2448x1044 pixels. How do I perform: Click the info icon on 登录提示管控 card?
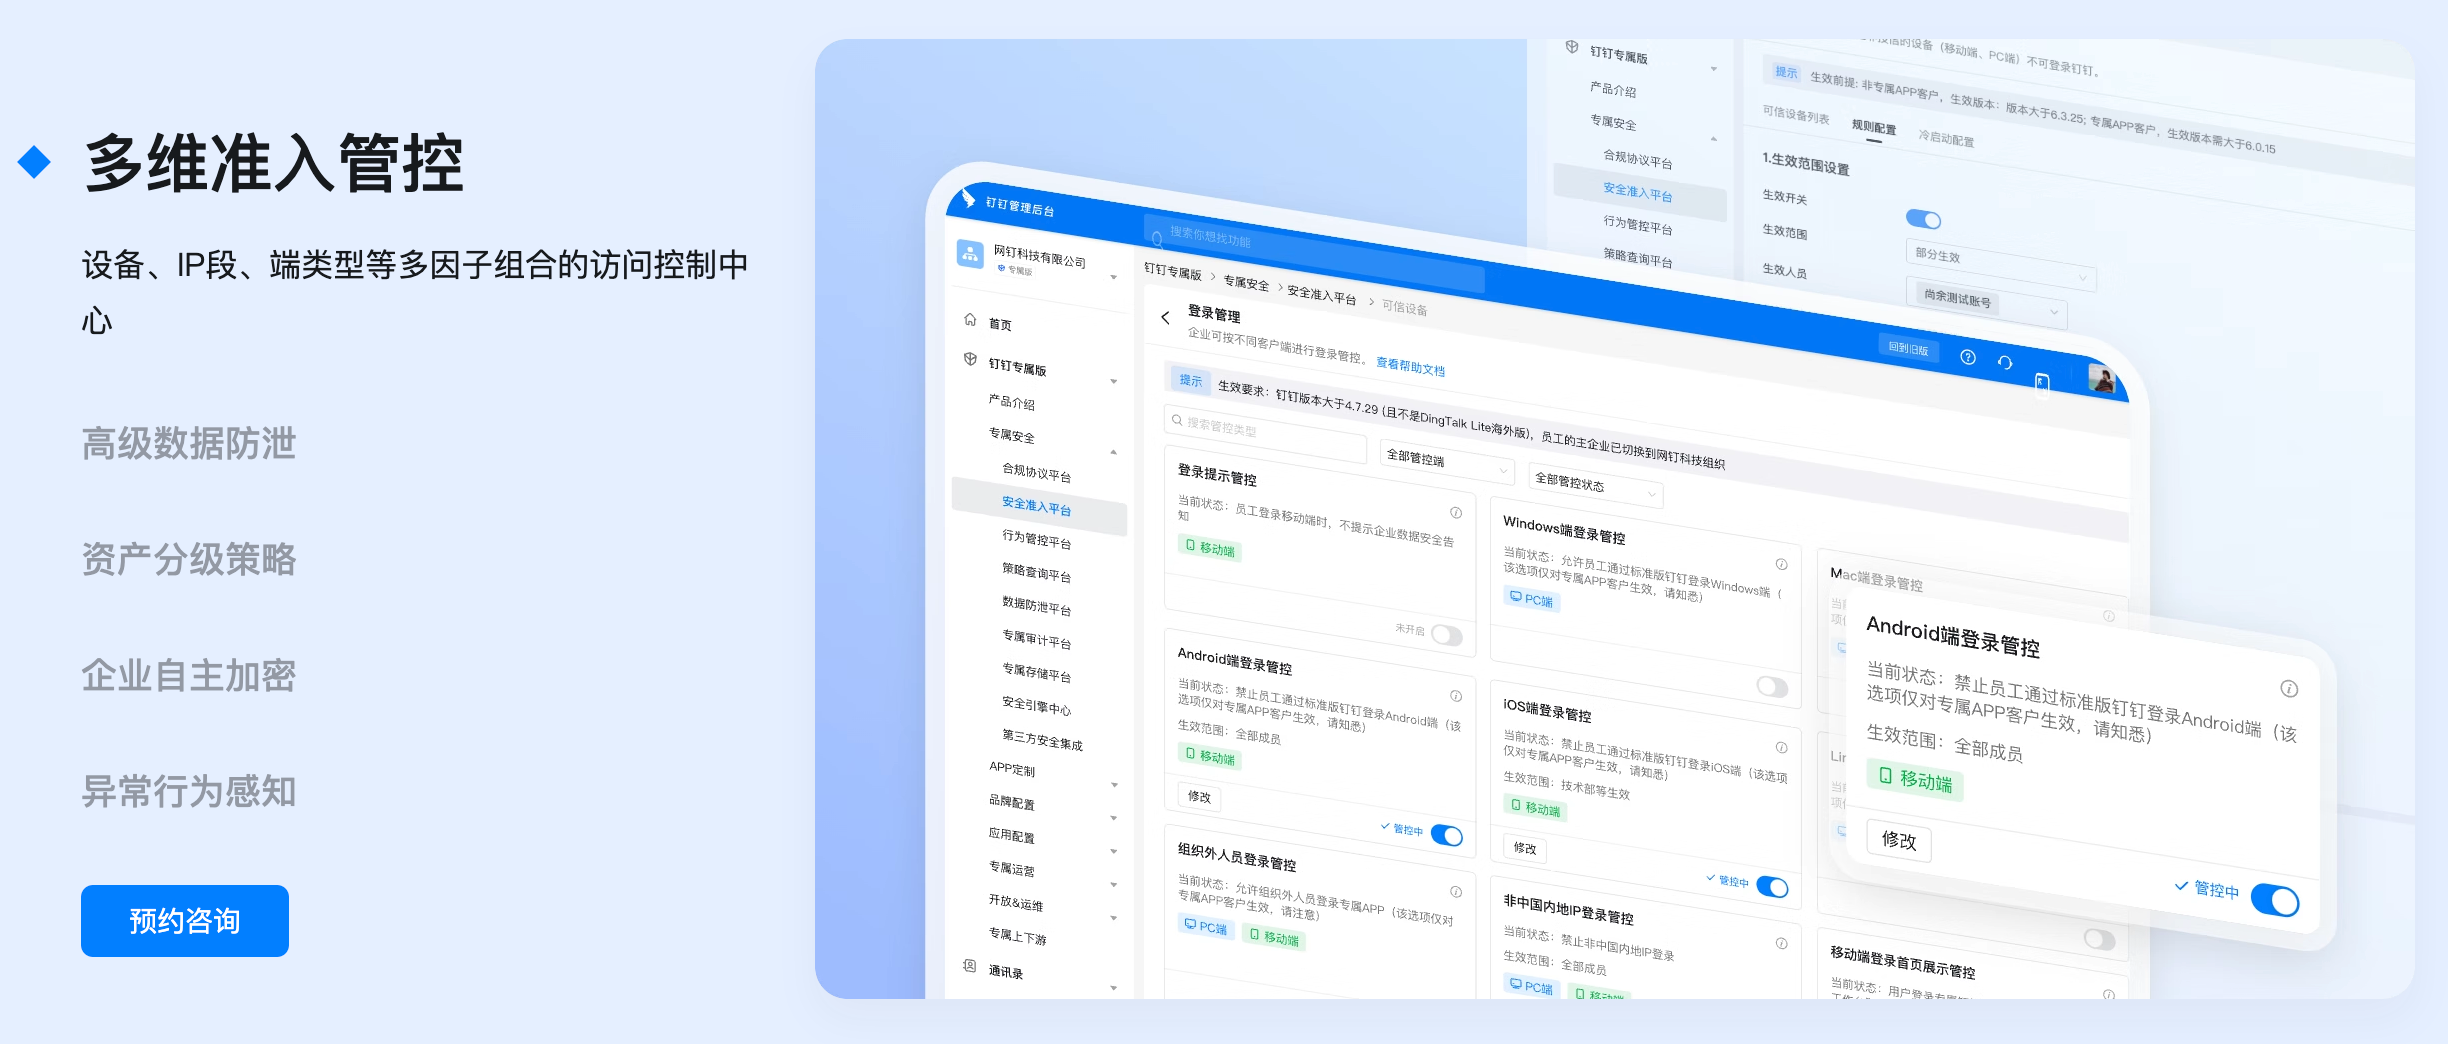(1456, 513)
